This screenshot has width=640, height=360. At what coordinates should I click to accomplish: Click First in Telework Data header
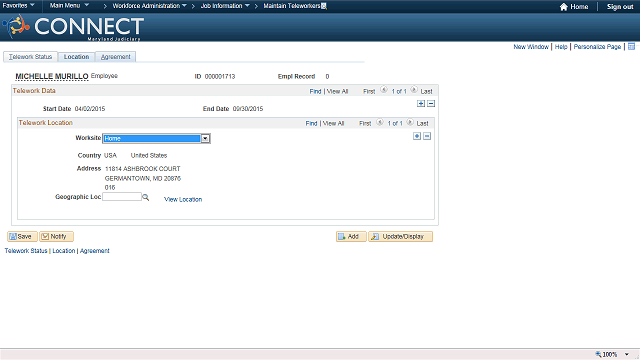(369, 91)
